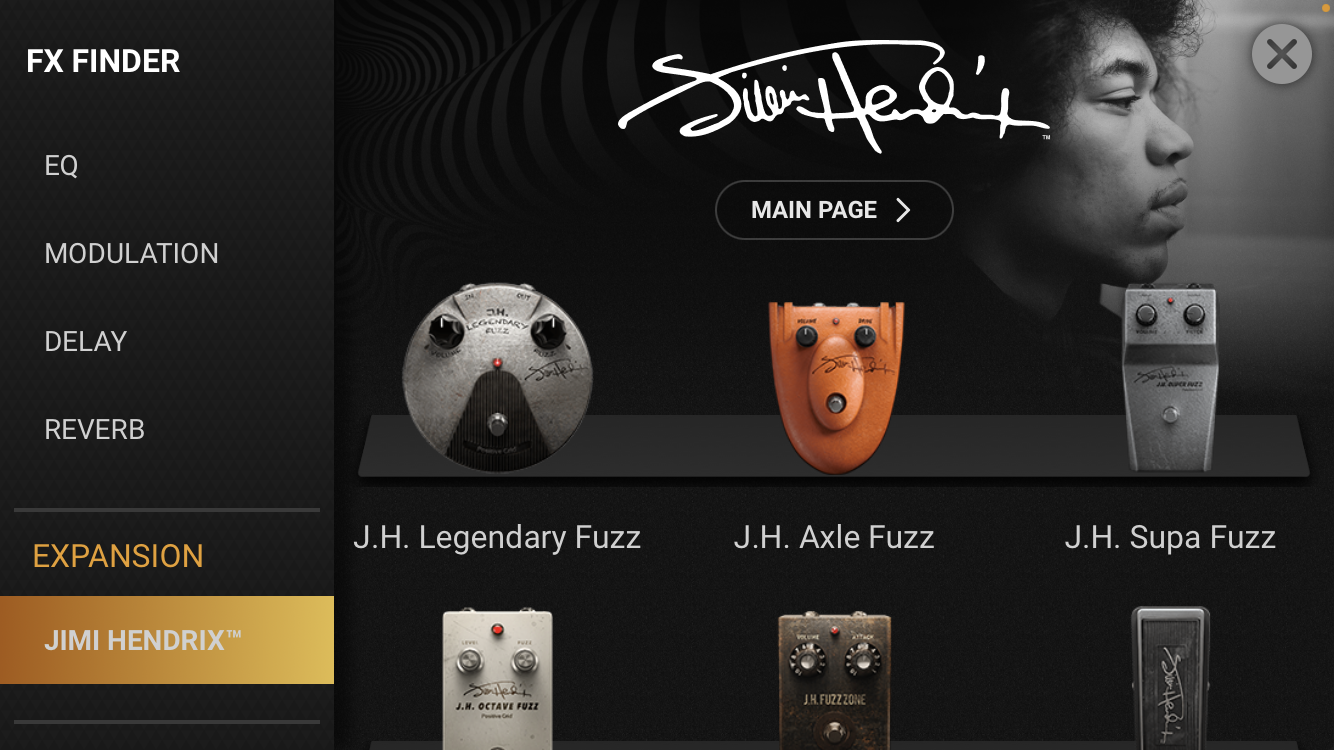This screenshot has width=1334, height=750.
Task: Select the Jimi Hendrix wah pedal
Action: click(x=1171, y=678)
